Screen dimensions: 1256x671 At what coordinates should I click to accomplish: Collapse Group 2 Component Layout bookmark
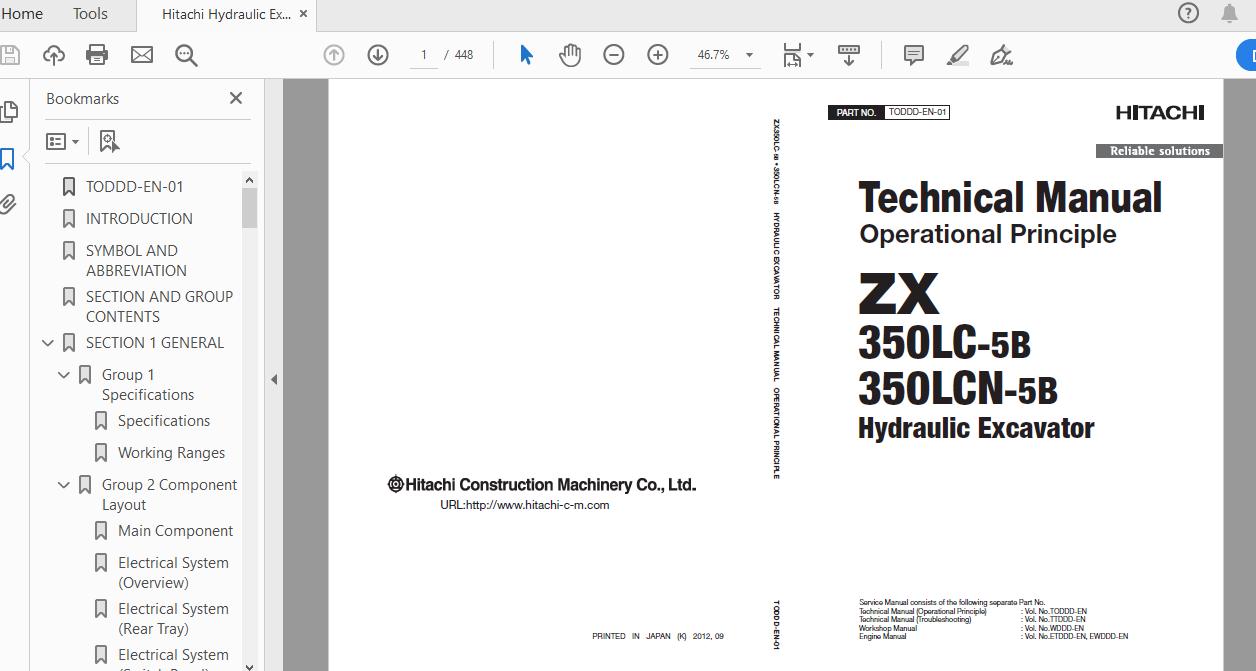click(x=64, y=485)
